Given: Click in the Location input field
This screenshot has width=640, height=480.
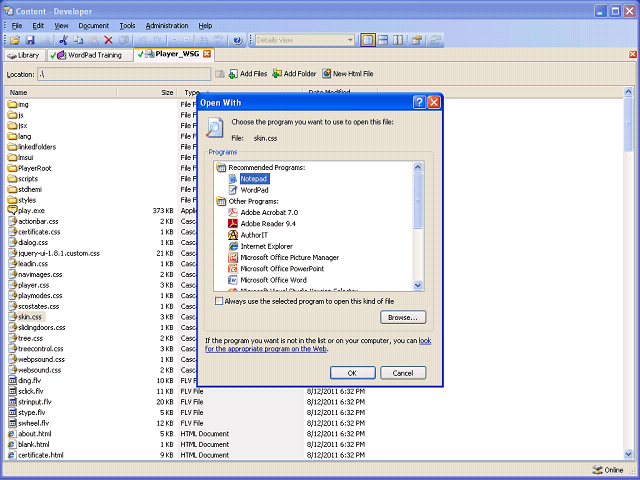Looking at the screenshot, I should pyautogui.click(x=124, y=74).
